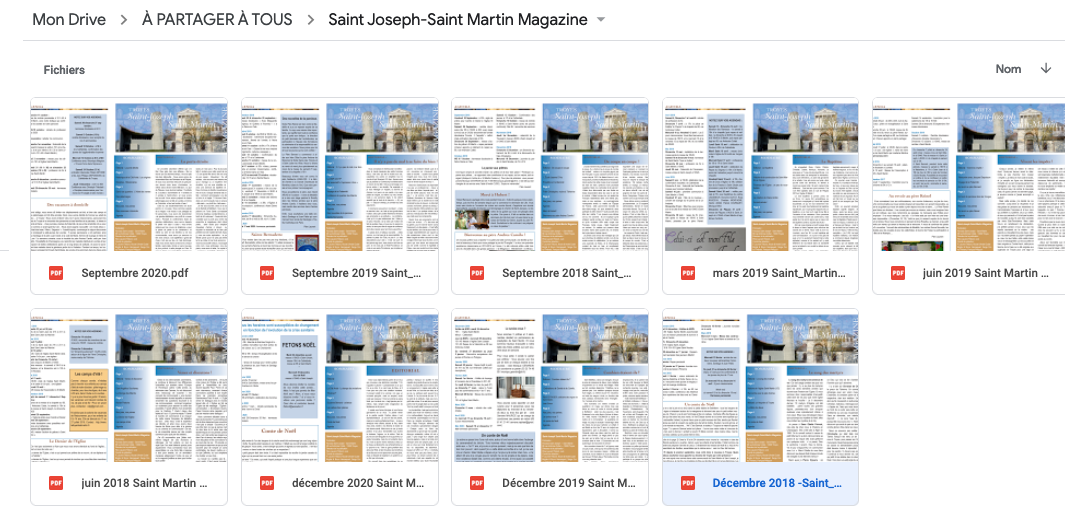Select Décembre 2019 thumbnail preview

550,385
